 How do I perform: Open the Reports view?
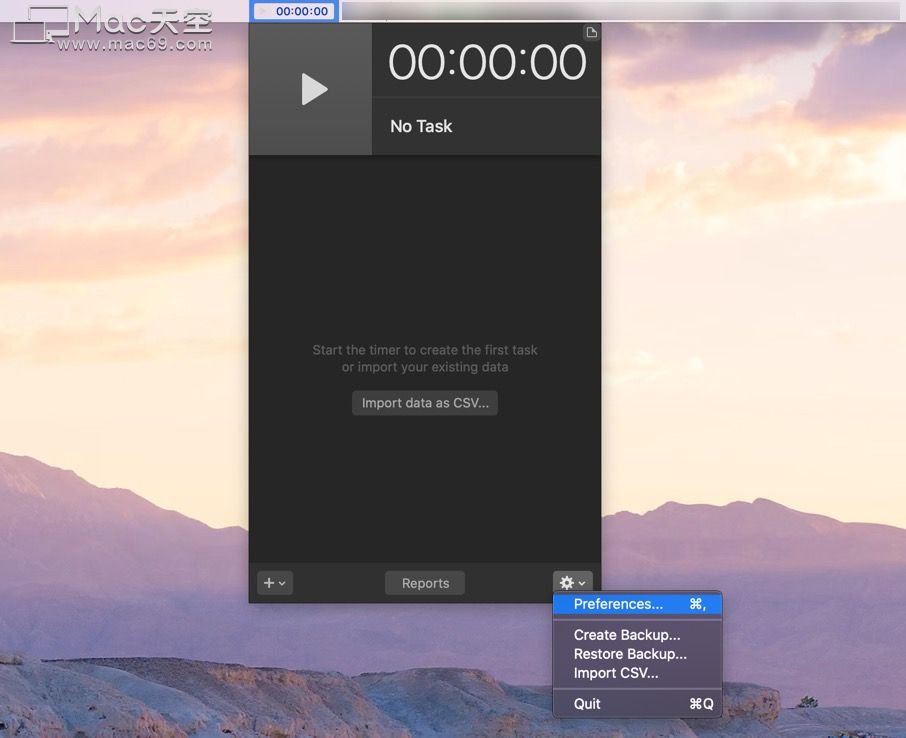coord(425,583)
